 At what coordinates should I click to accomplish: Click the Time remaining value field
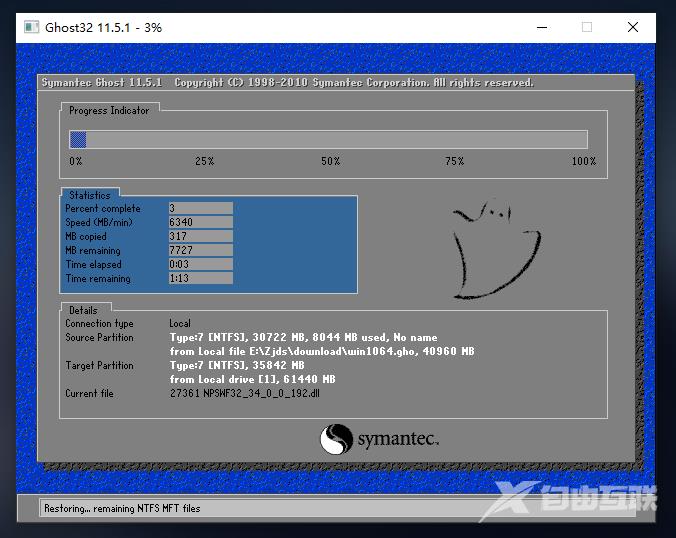(x=200, y=278)
